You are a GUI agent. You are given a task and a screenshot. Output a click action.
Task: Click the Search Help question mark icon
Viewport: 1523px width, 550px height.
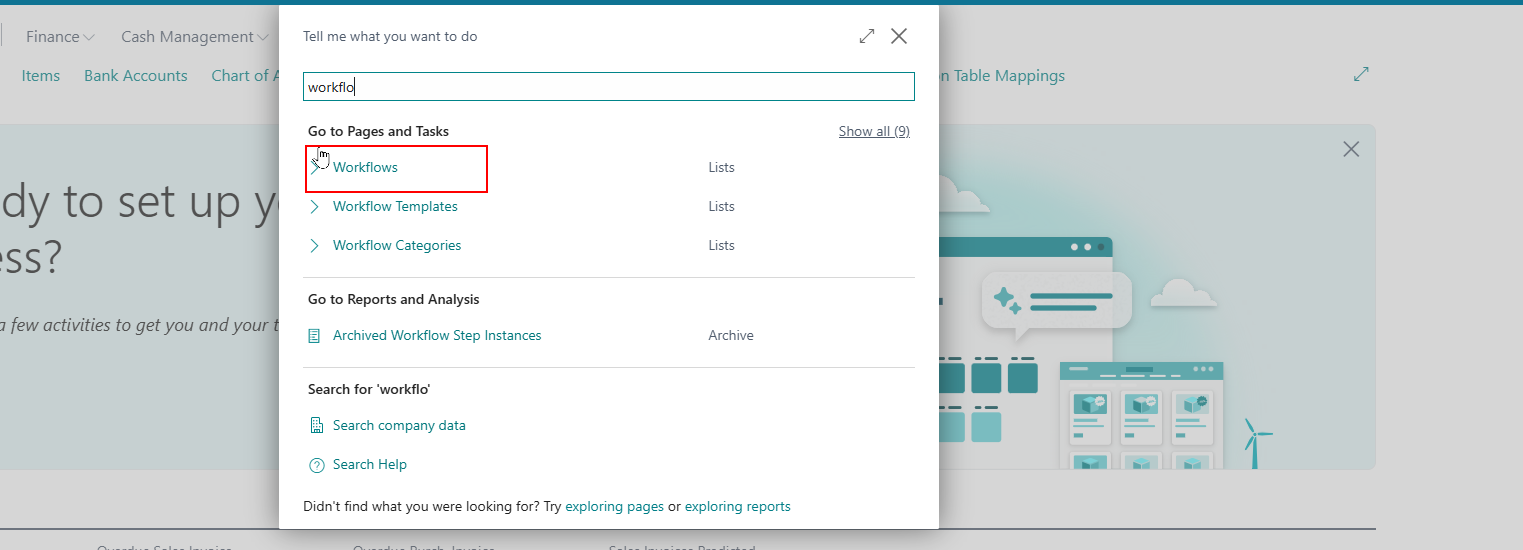pyautogui.click(x=316, y=465)
